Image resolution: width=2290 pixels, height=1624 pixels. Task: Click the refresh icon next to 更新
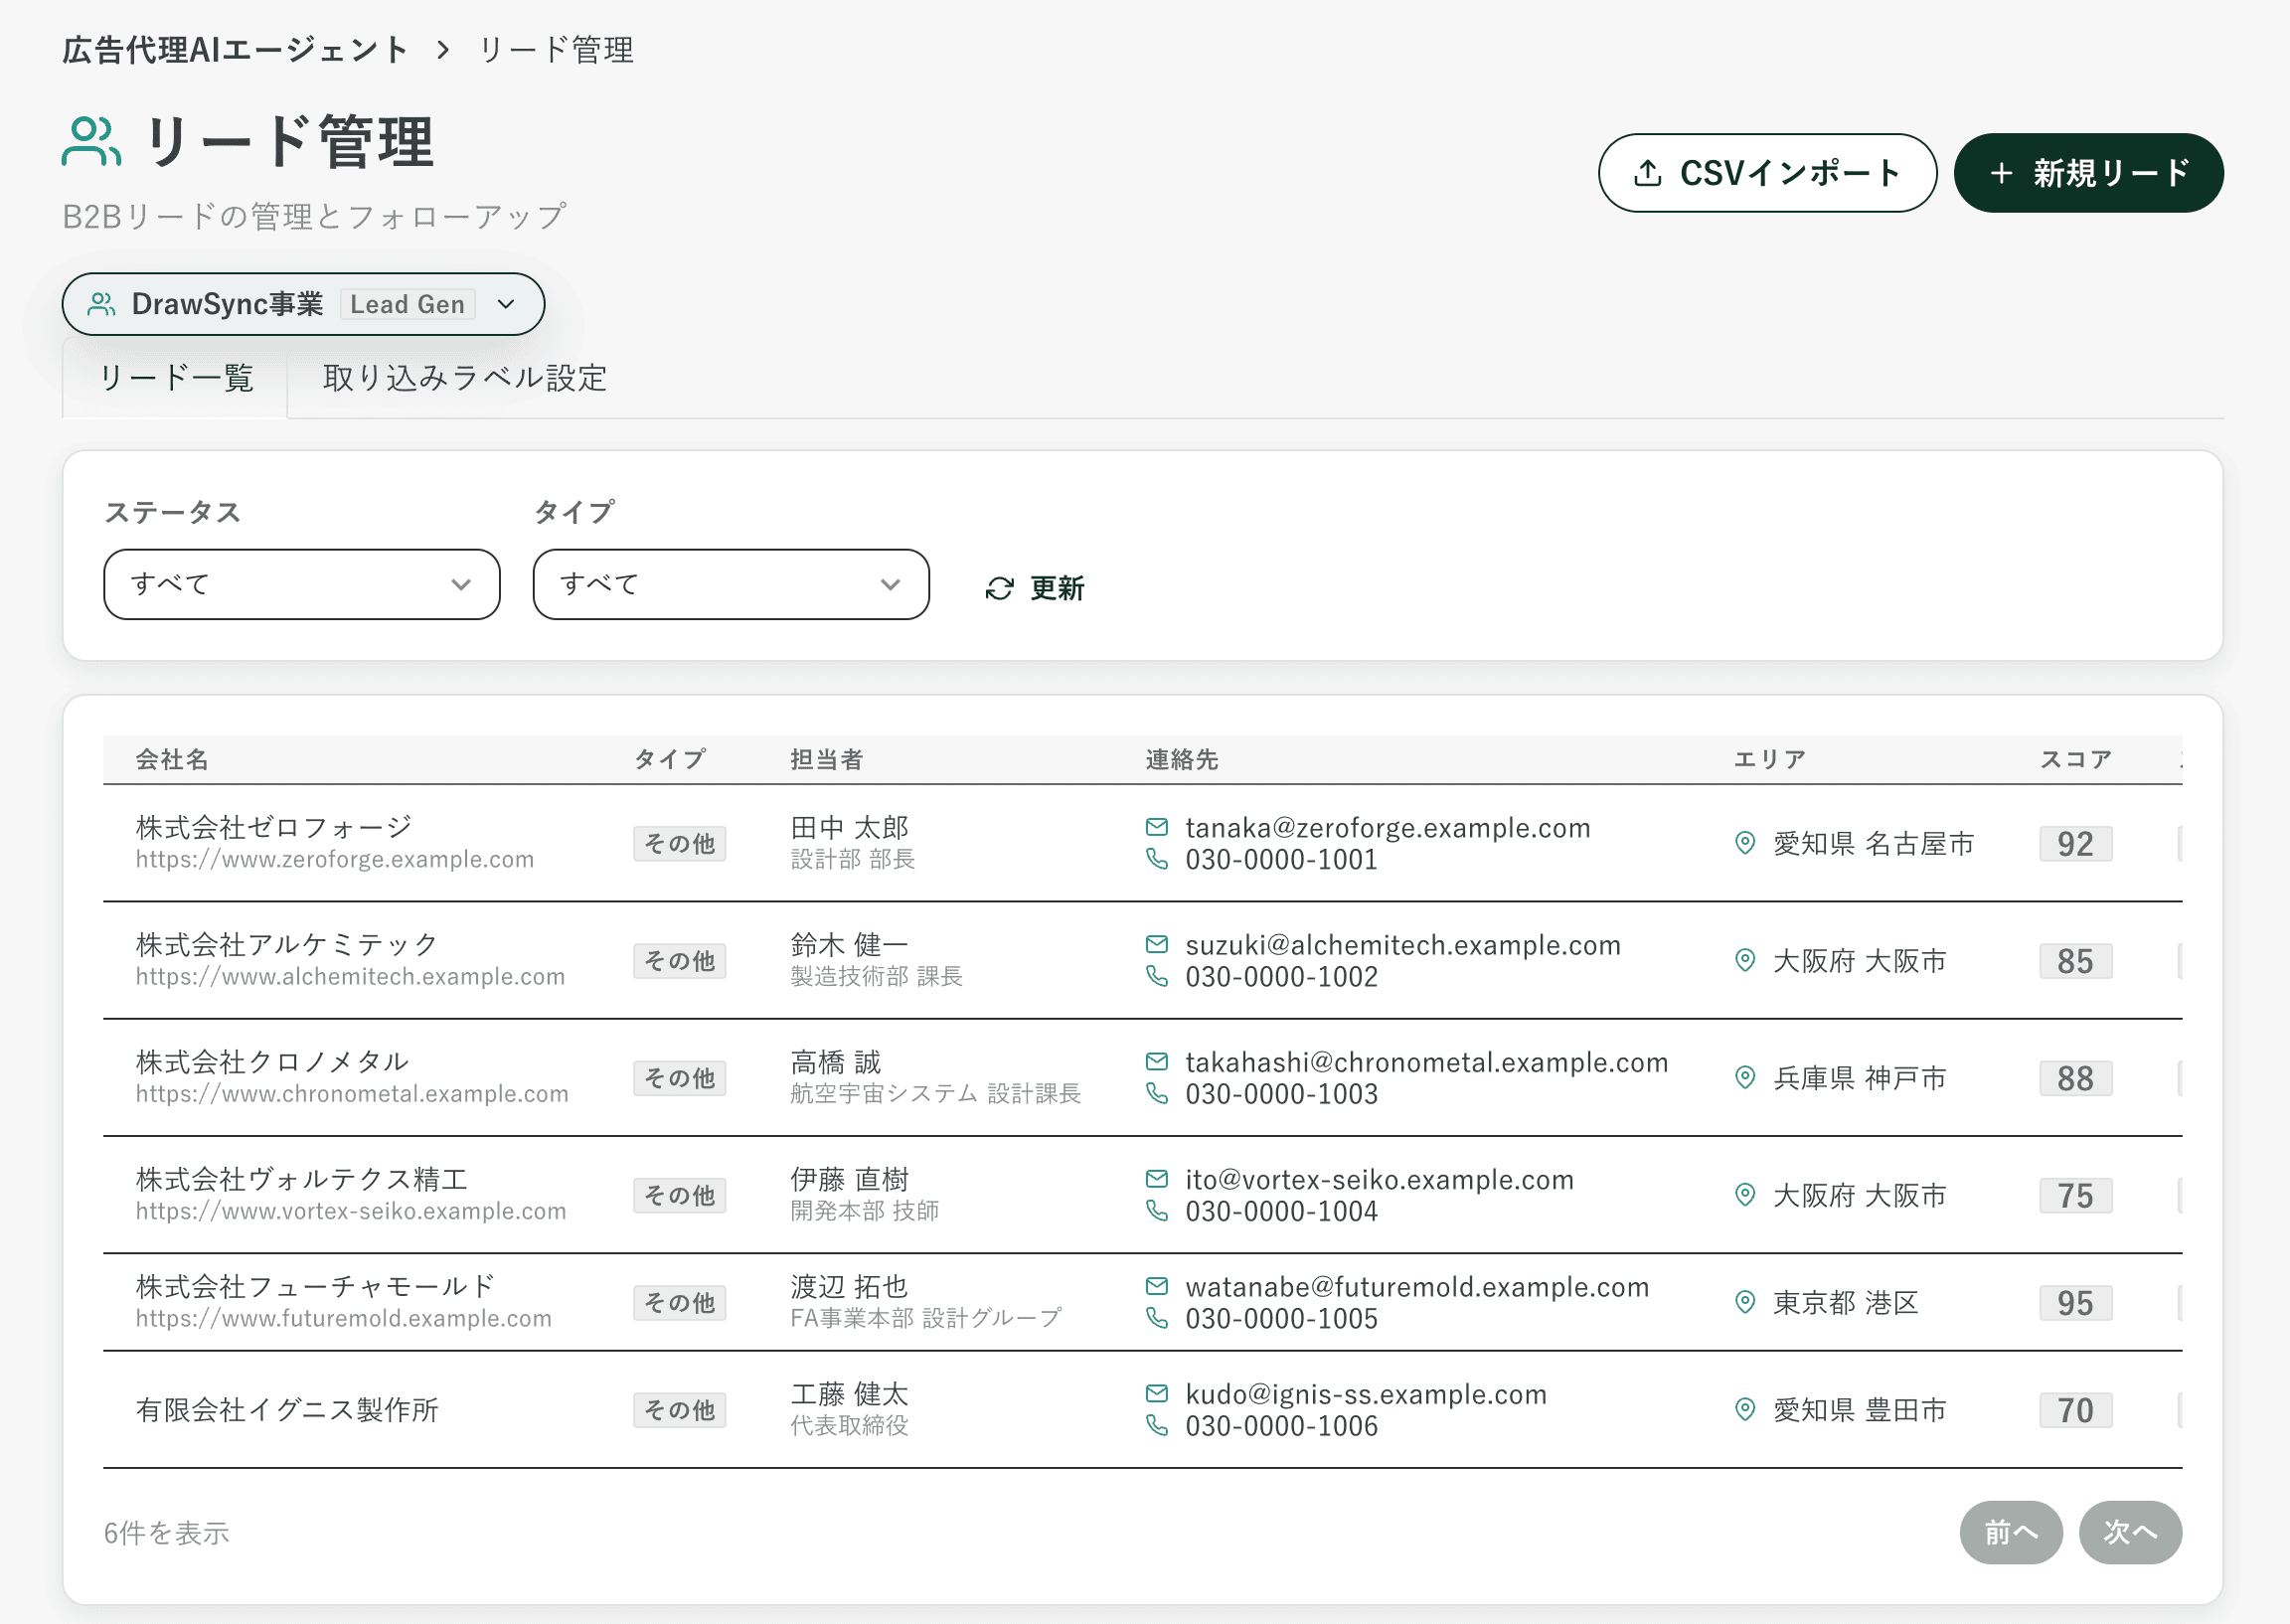pos(999,588)
